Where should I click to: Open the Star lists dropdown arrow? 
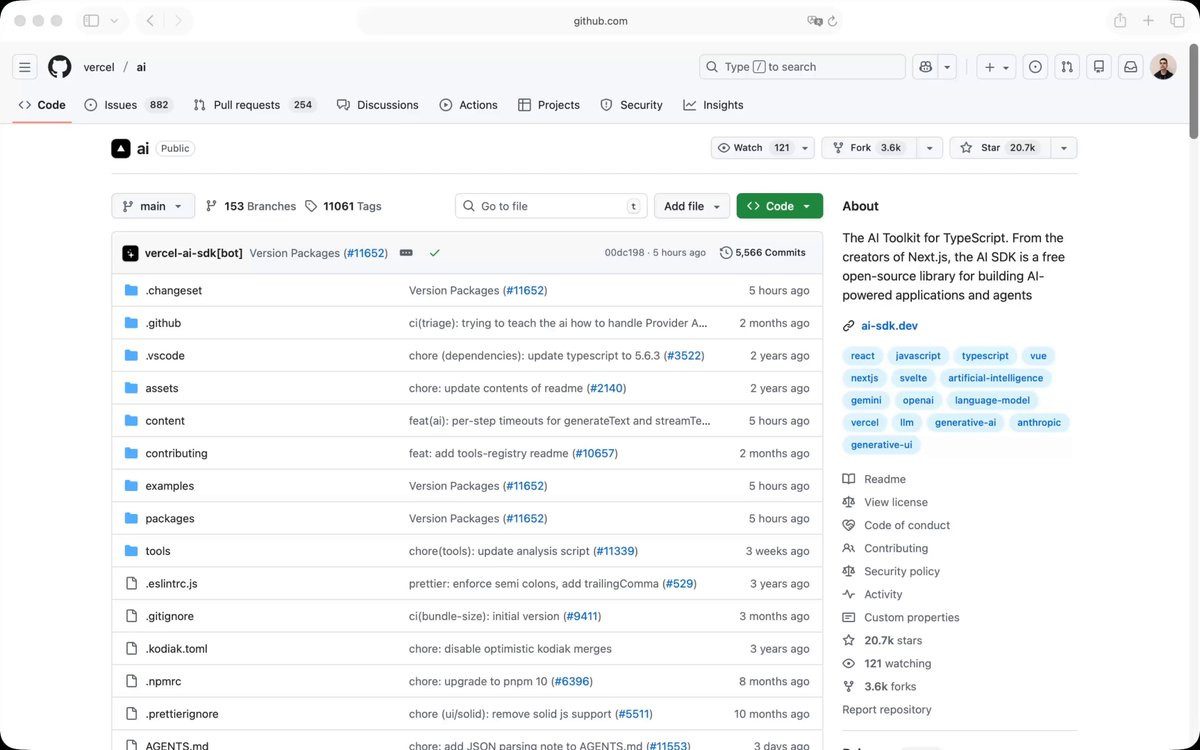pyautogui.click(x=1064, y=148)
